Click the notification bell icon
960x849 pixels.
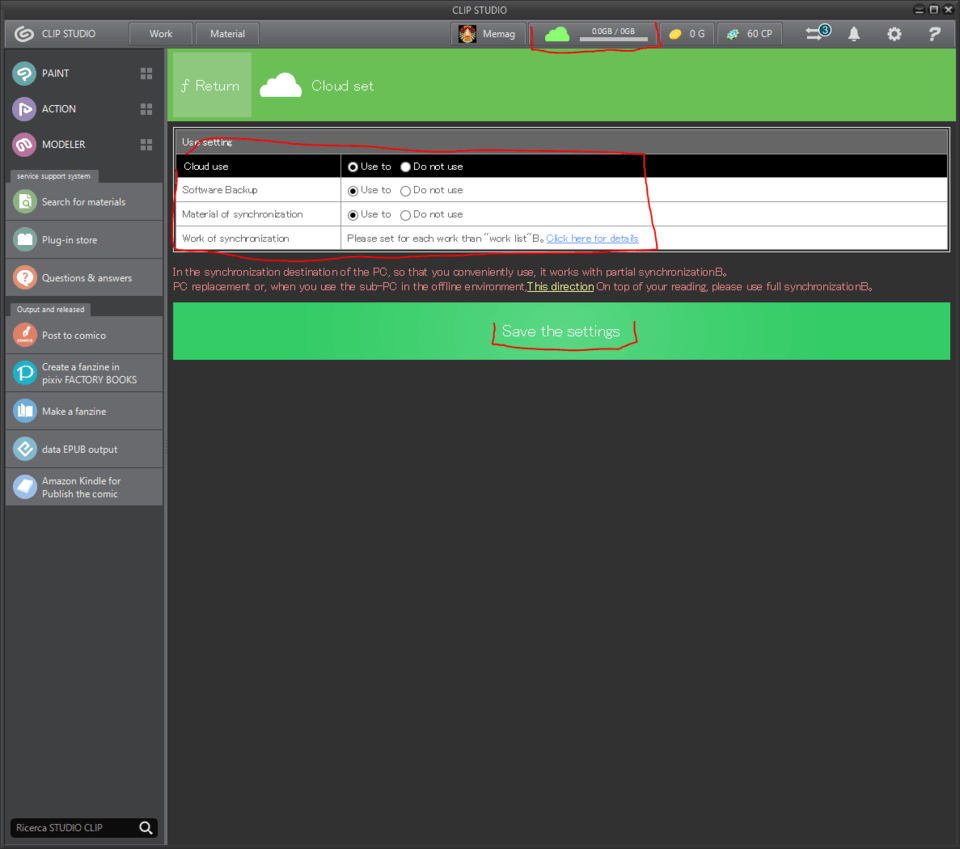[x=854, y=34]
